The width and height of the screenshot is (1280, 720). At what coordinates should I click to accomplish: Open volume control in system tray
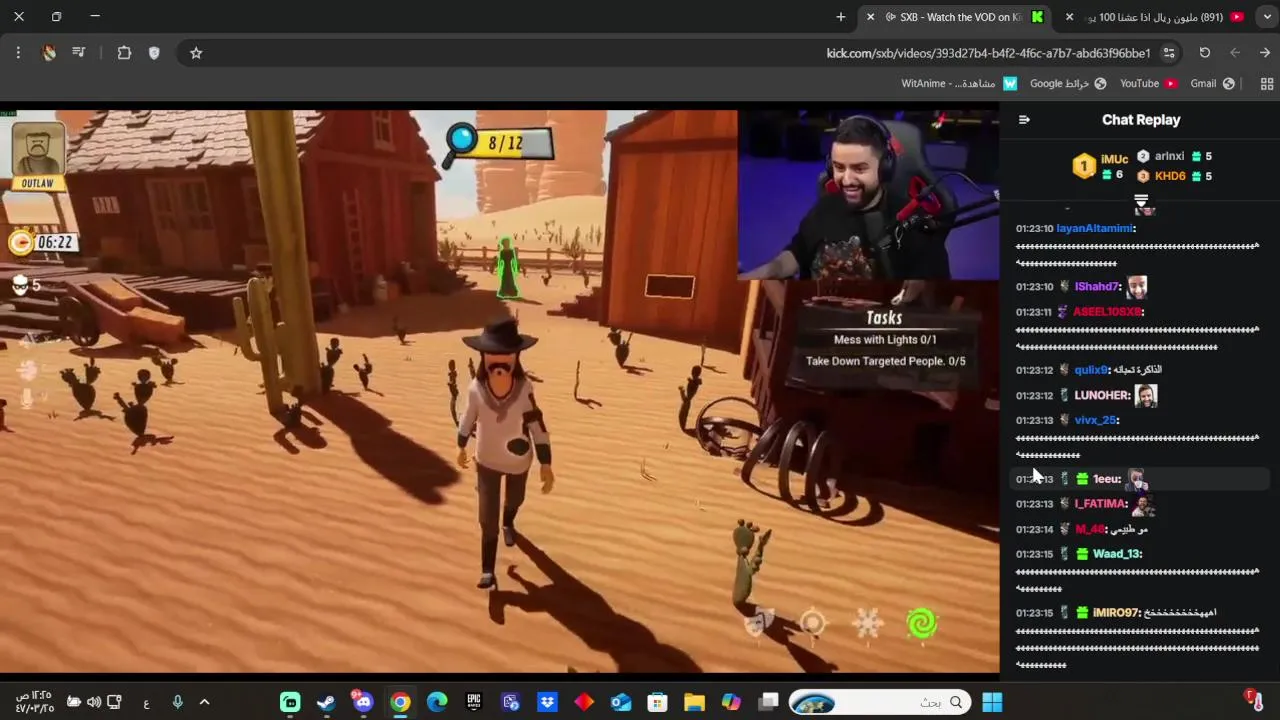tap(94, 703)
